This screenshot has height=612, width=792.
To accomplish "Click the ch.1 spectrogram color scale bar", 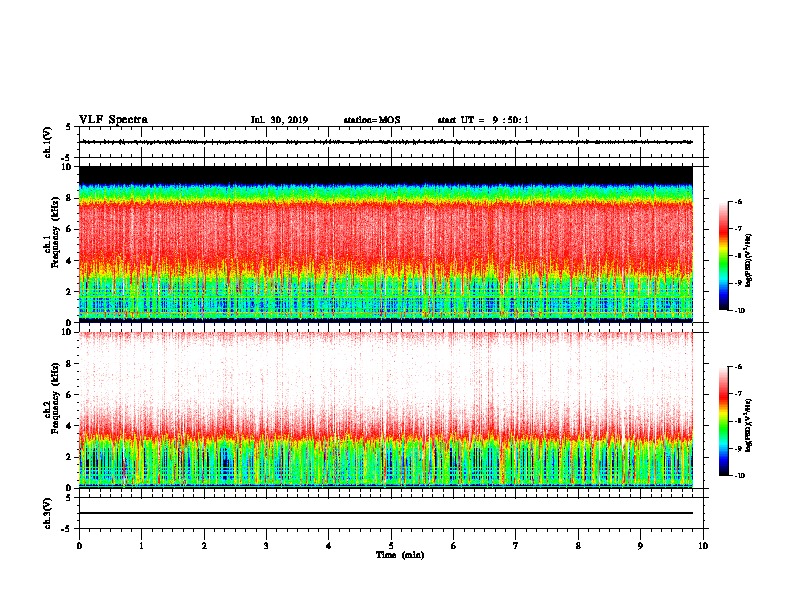I will [x=723, y=256].
